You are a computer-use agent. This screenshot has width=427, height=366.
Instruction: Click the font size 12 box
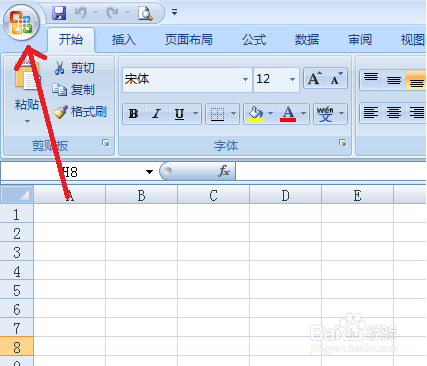[271, 79]
